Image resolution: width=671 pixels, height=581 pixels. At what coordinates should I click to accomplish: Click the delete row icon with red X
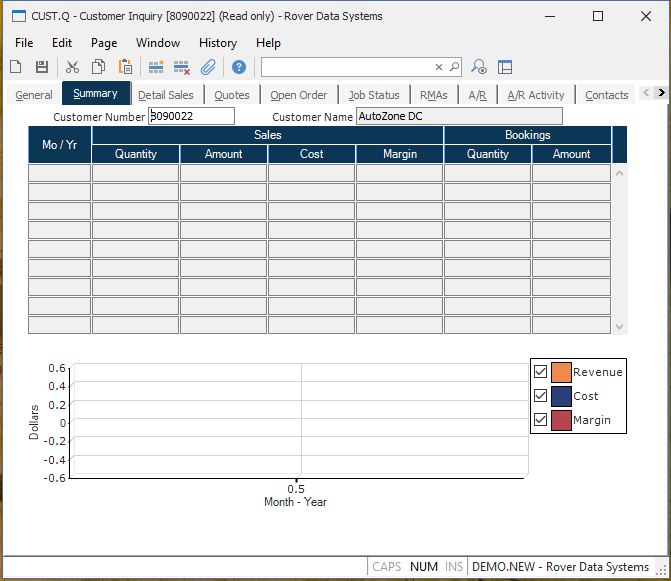click(182, 67)
